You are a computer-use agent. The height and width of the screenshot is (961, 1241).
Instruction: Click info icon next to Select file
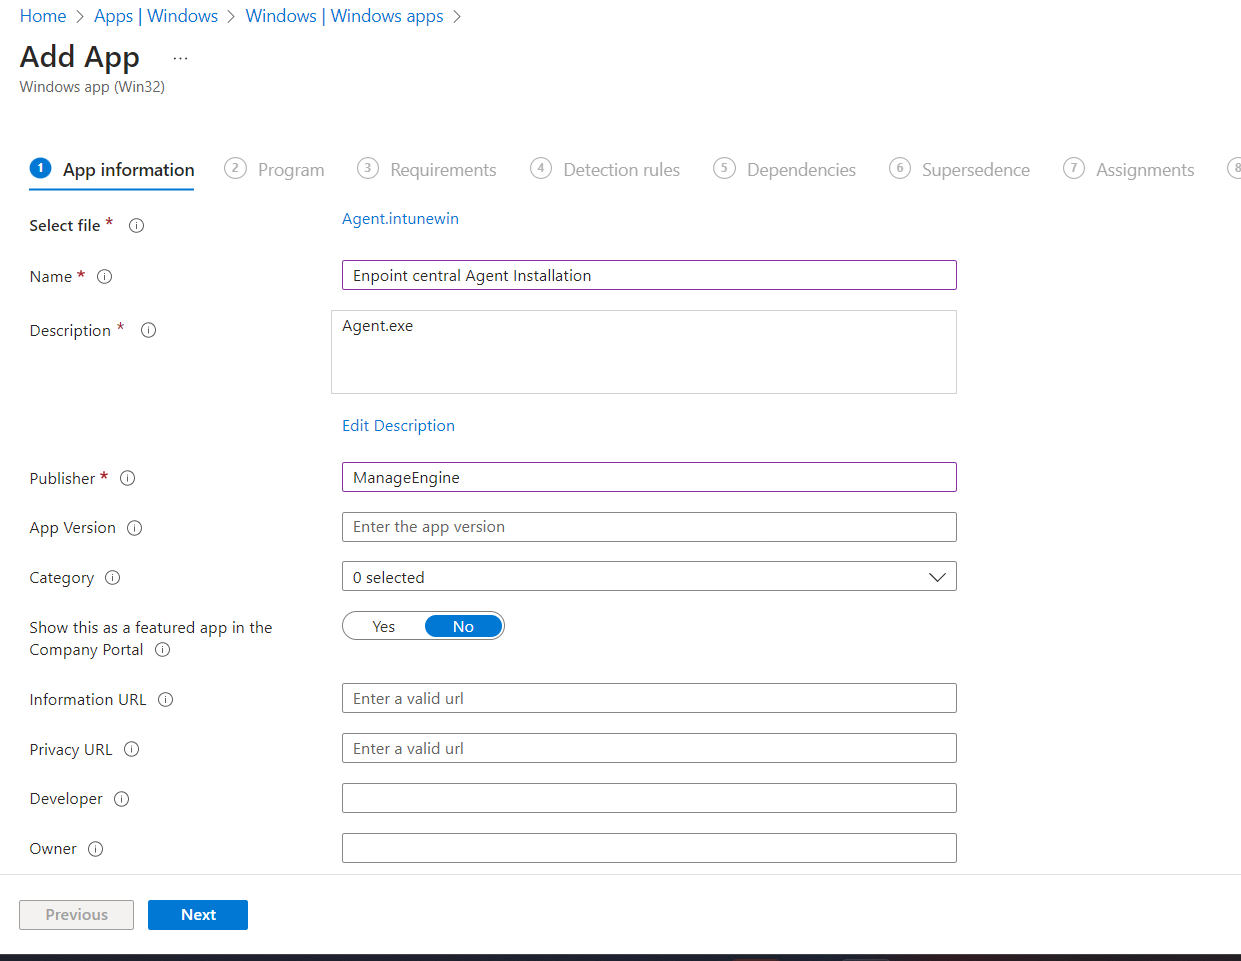click(137, 226)
